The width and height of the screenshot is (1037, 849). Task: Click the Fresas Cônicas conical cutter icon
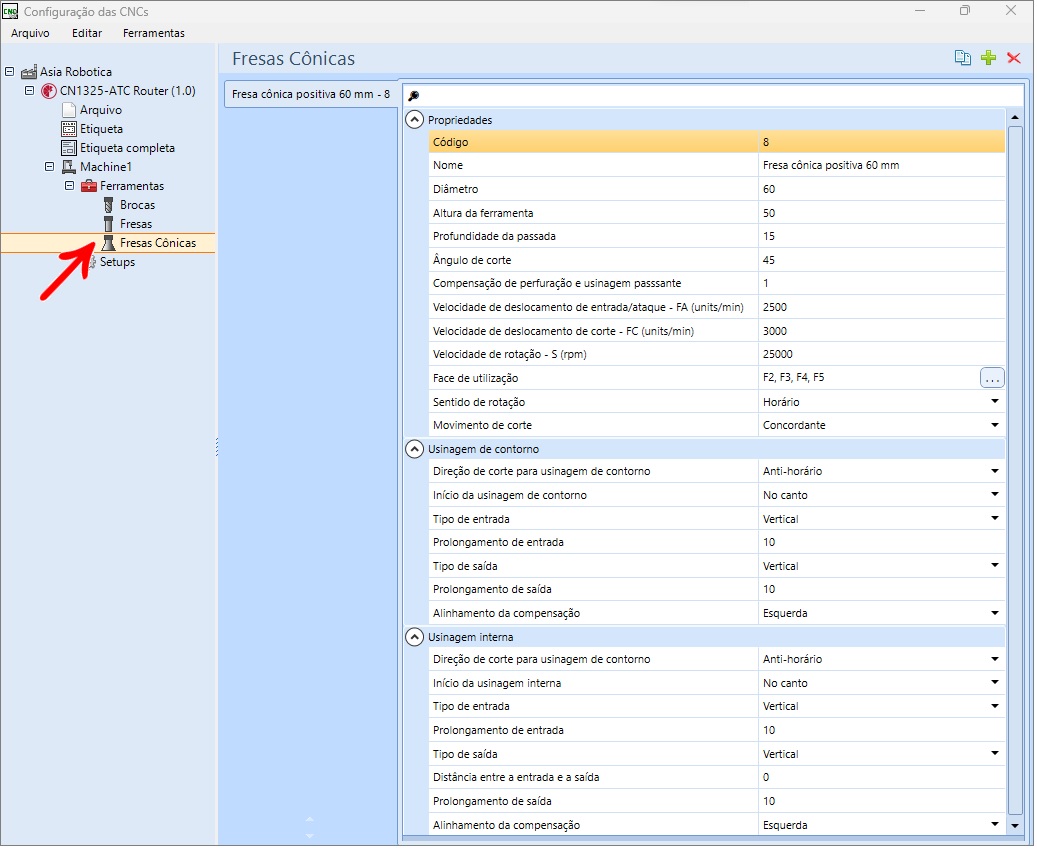coord(108,243)
